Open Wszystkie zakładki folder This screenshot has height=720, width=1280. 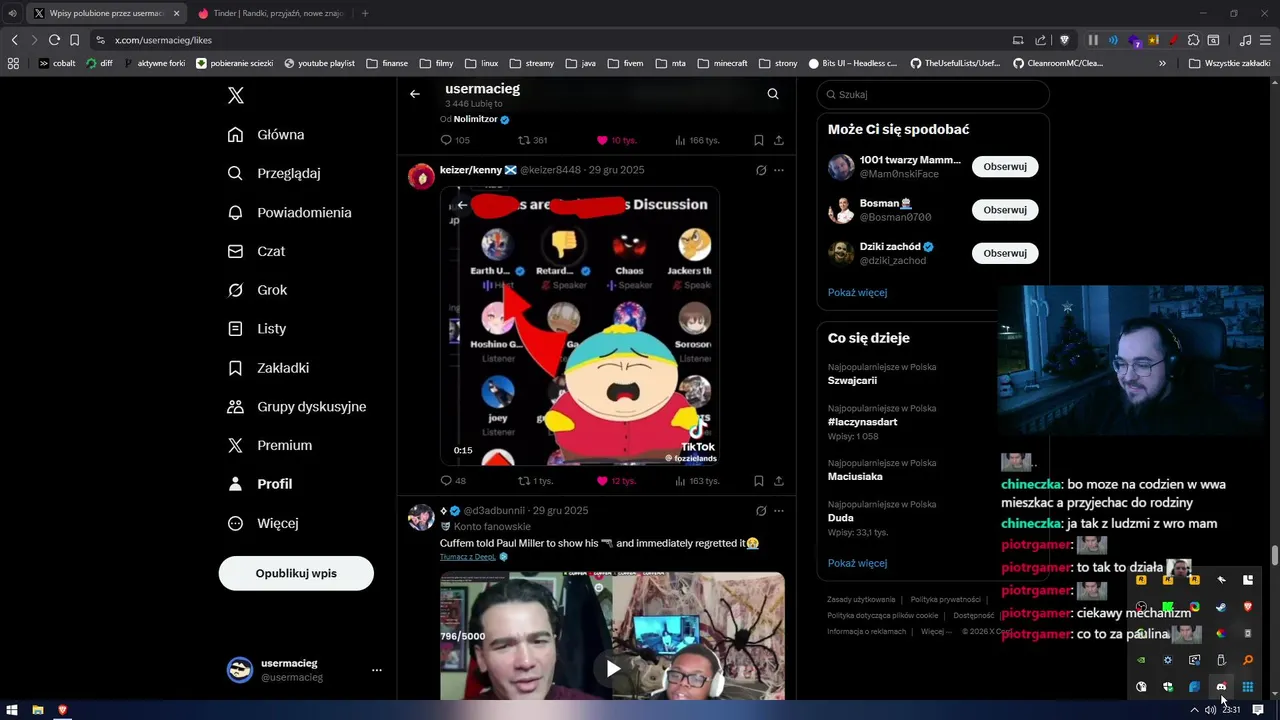[1229, 63]
